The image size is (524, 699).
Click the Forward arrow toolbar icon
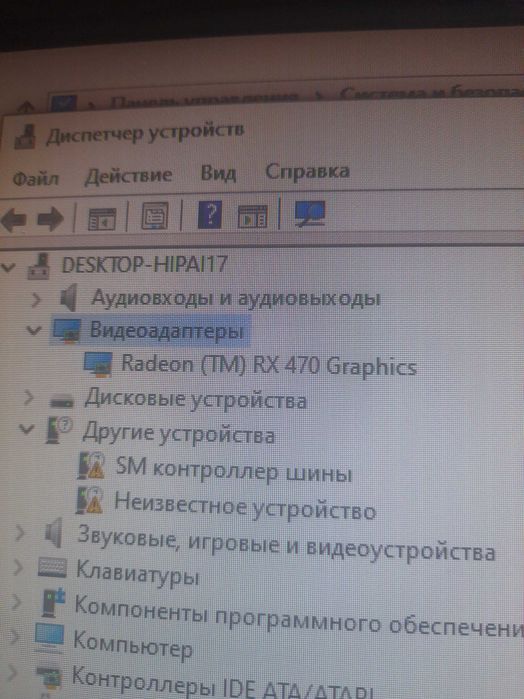pyautogui.click(x=50, y=219)
